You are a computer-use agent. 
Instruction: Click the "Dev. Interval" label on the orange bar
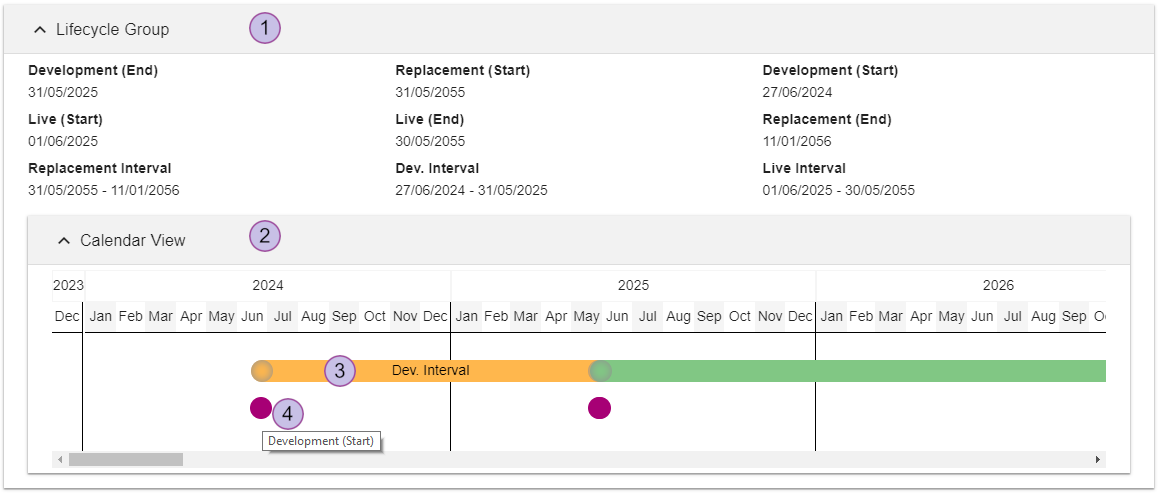(431, 371)
